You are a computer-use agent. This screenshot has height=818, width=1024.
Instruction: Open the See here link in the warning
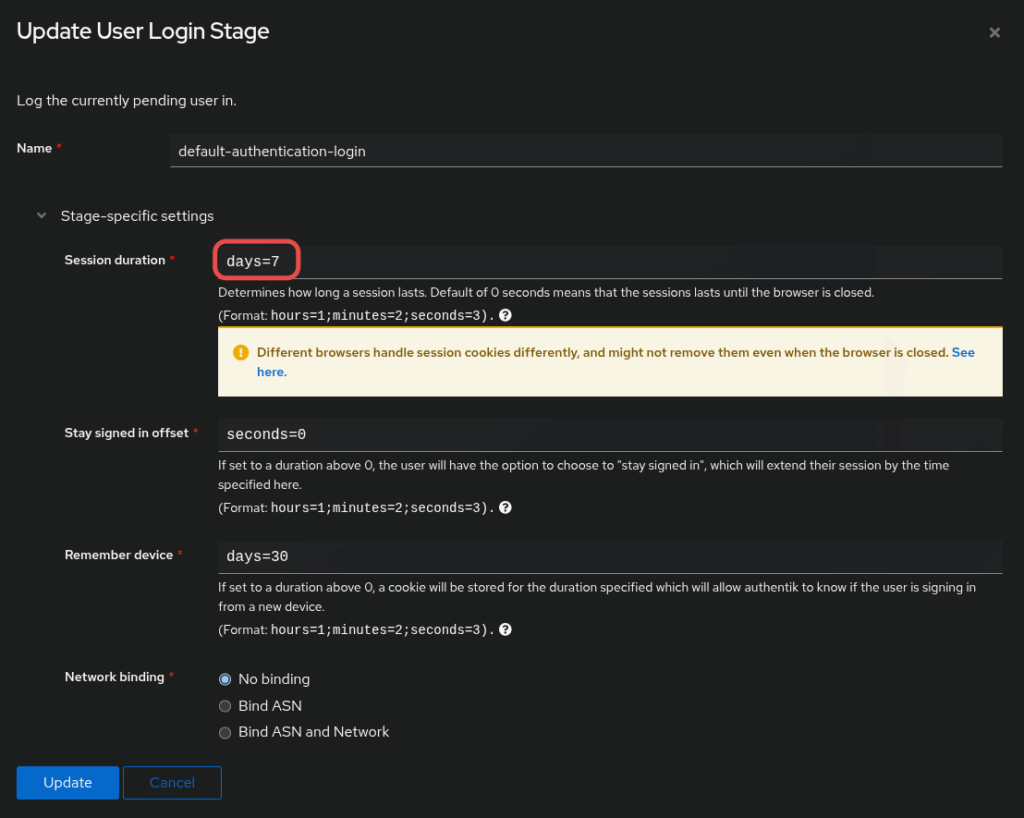(x=963, y=353)
